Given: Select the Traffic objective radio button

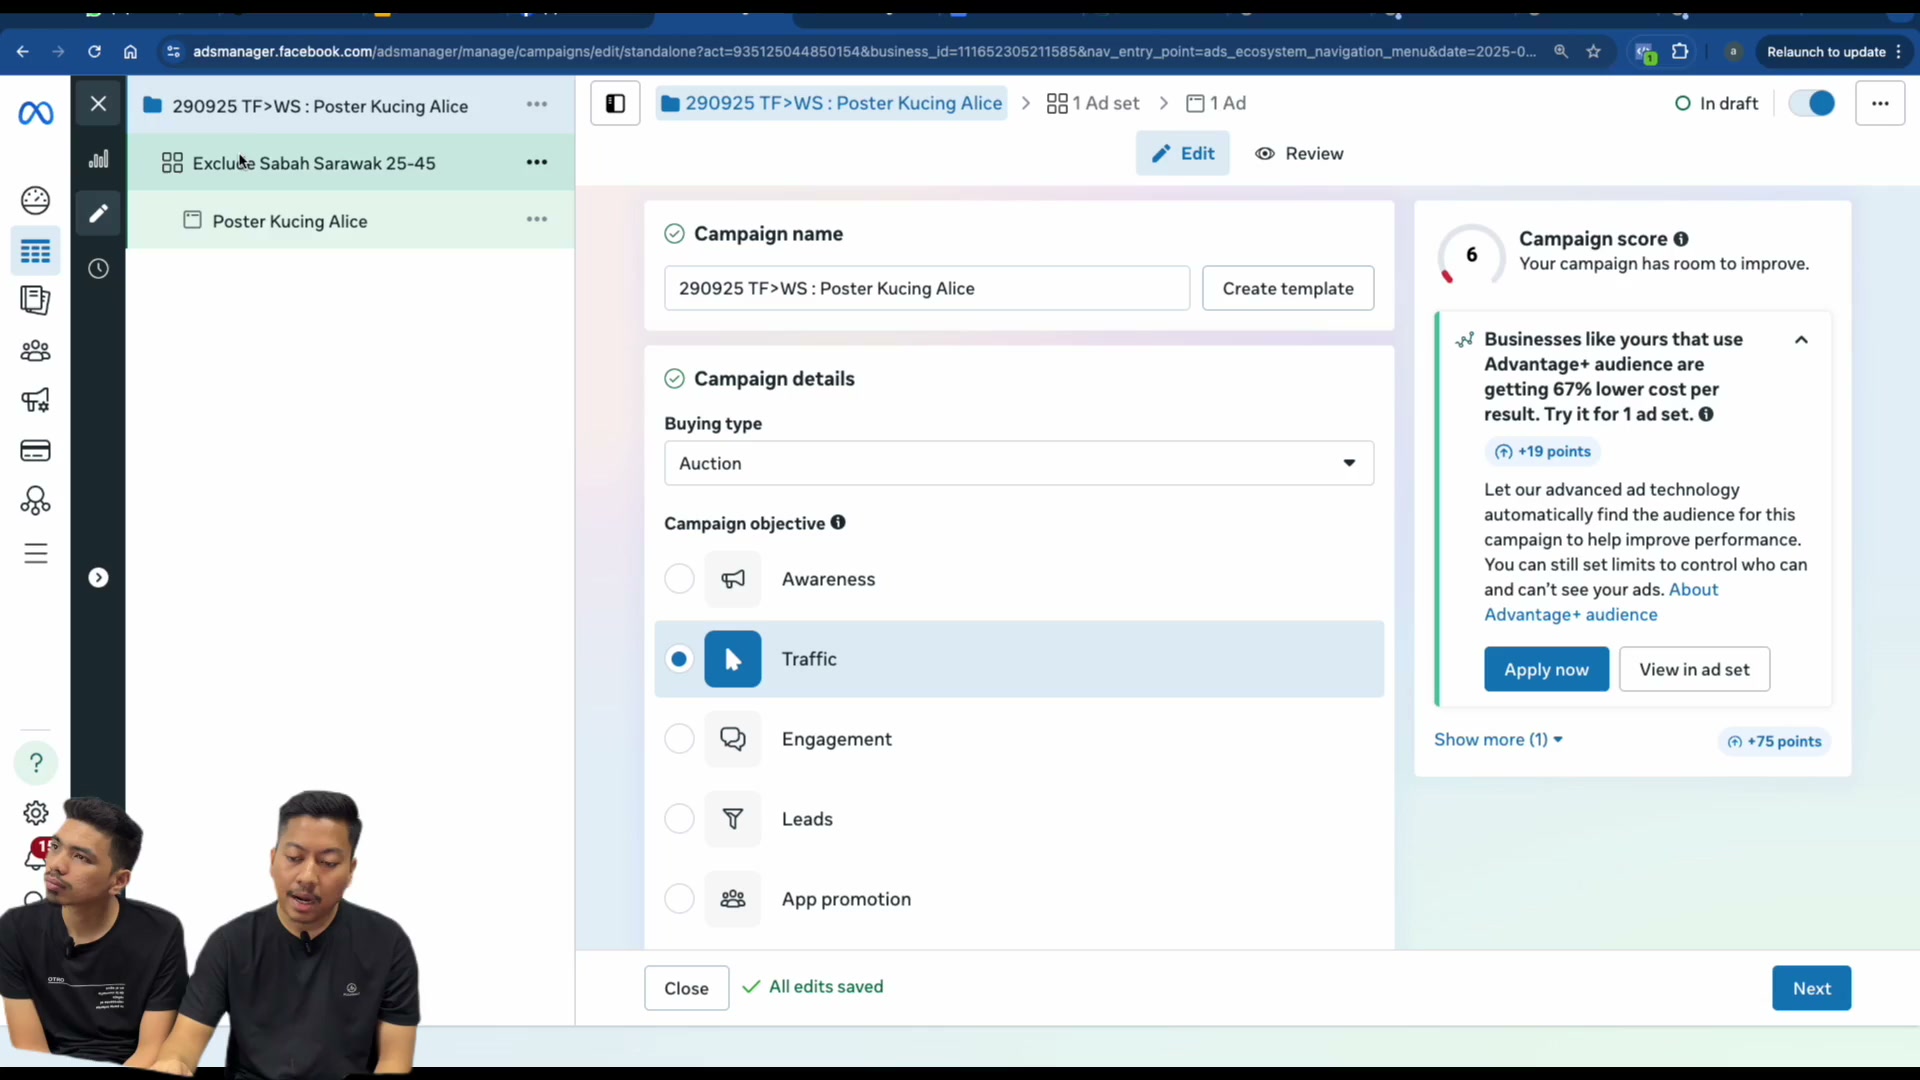Looking at the screenshot, I should tap(679, 658).
